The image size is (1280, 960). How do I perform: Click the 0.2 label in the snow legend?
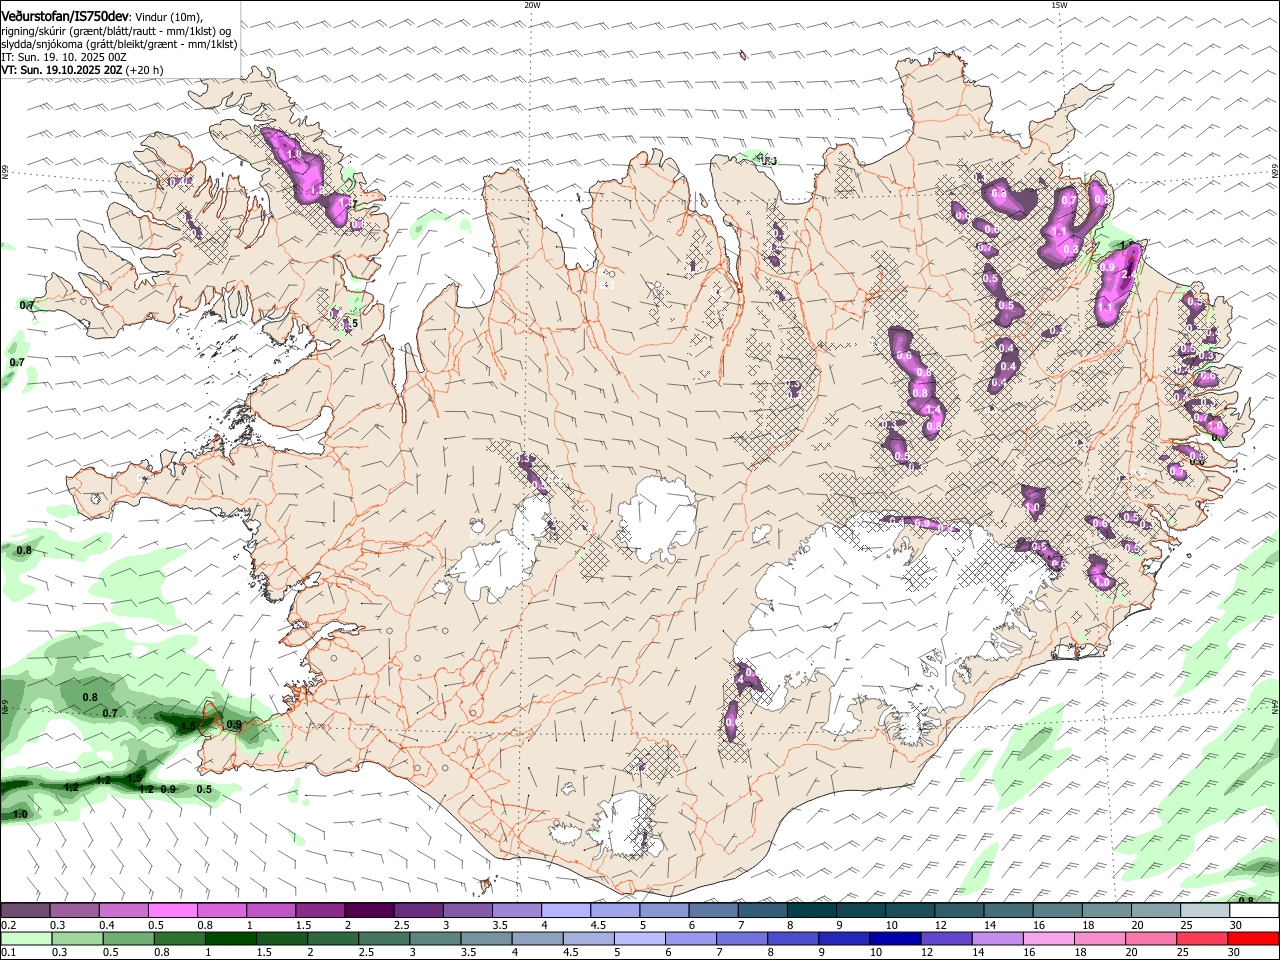9,925
